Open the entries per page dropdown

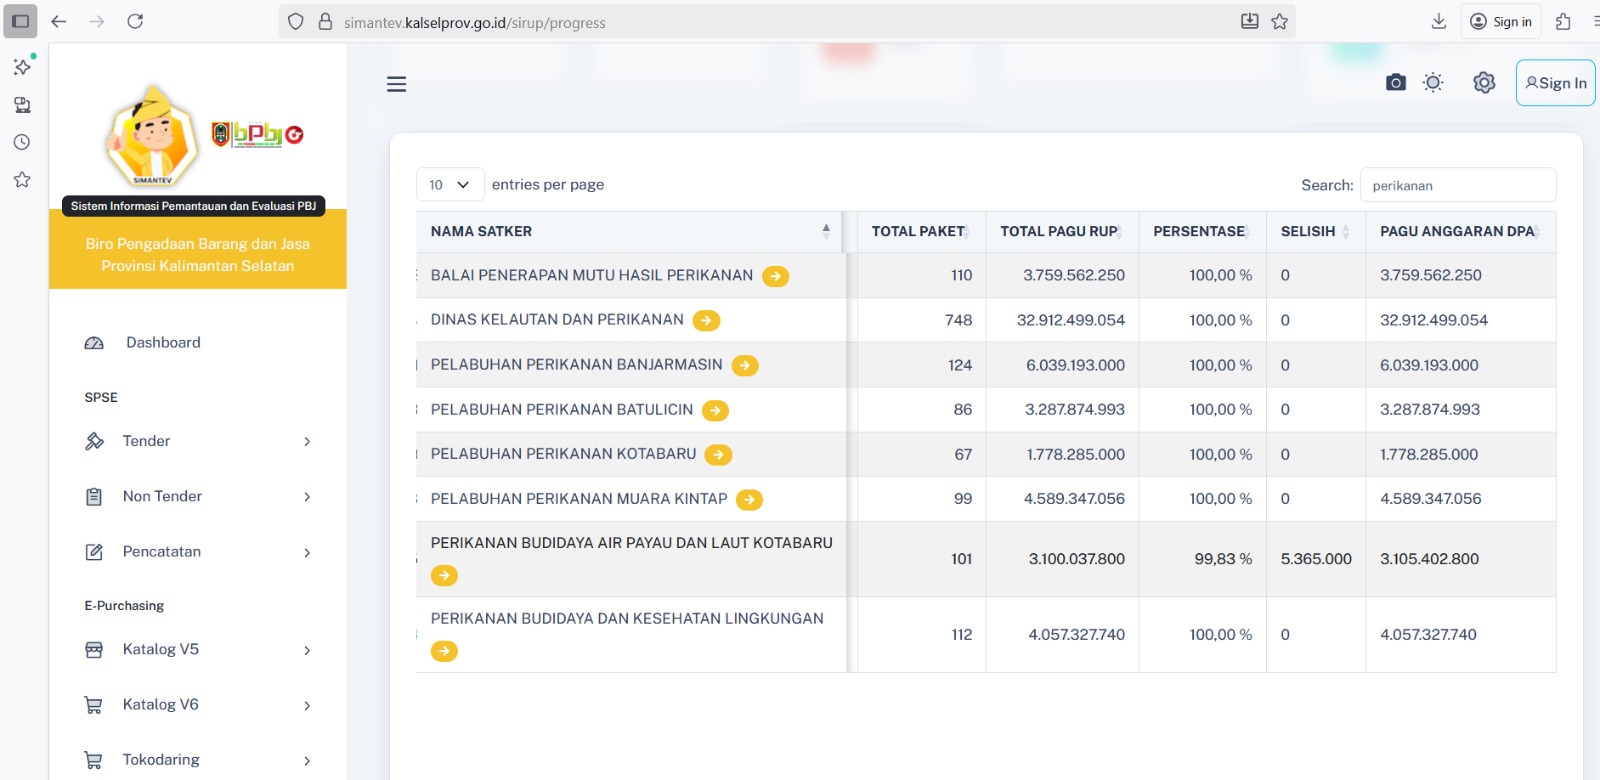(x=450, y=185)
